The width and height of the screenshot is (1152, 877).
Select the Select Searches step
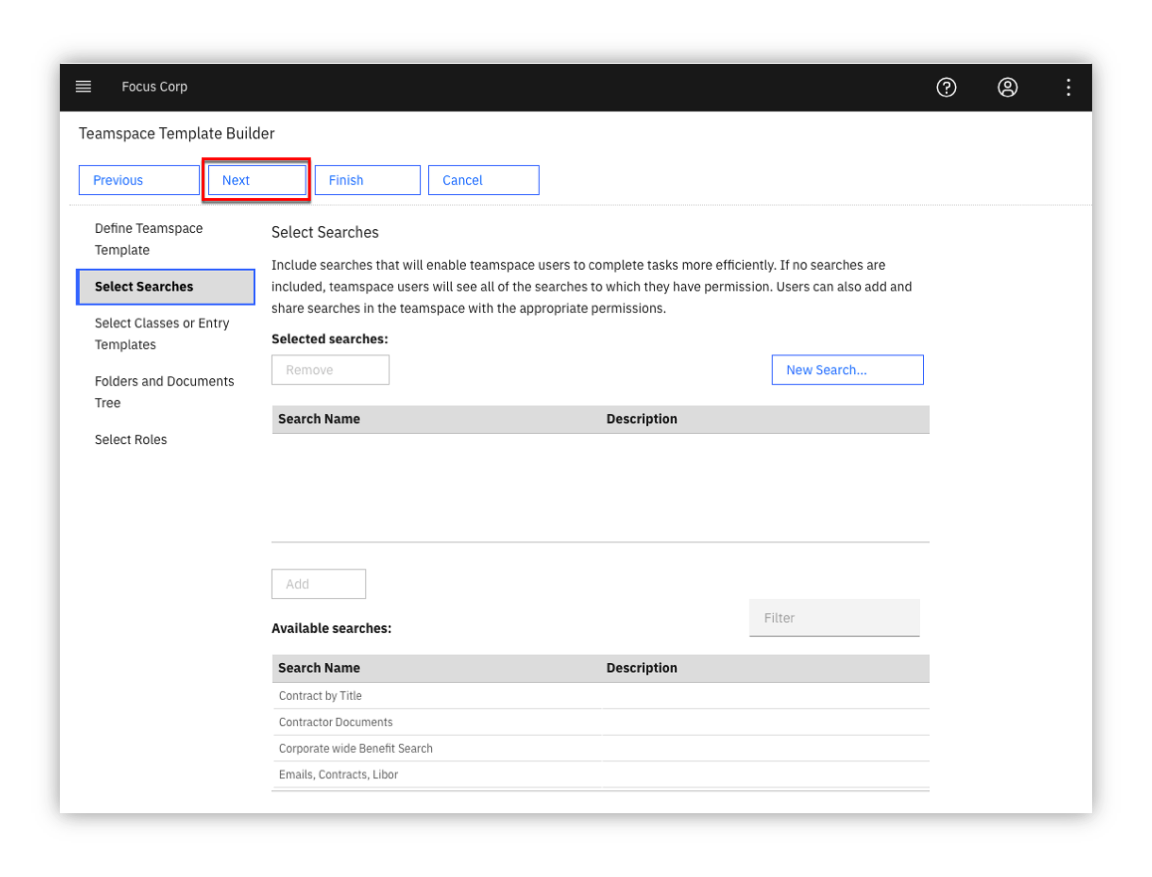tap(165, 286)
